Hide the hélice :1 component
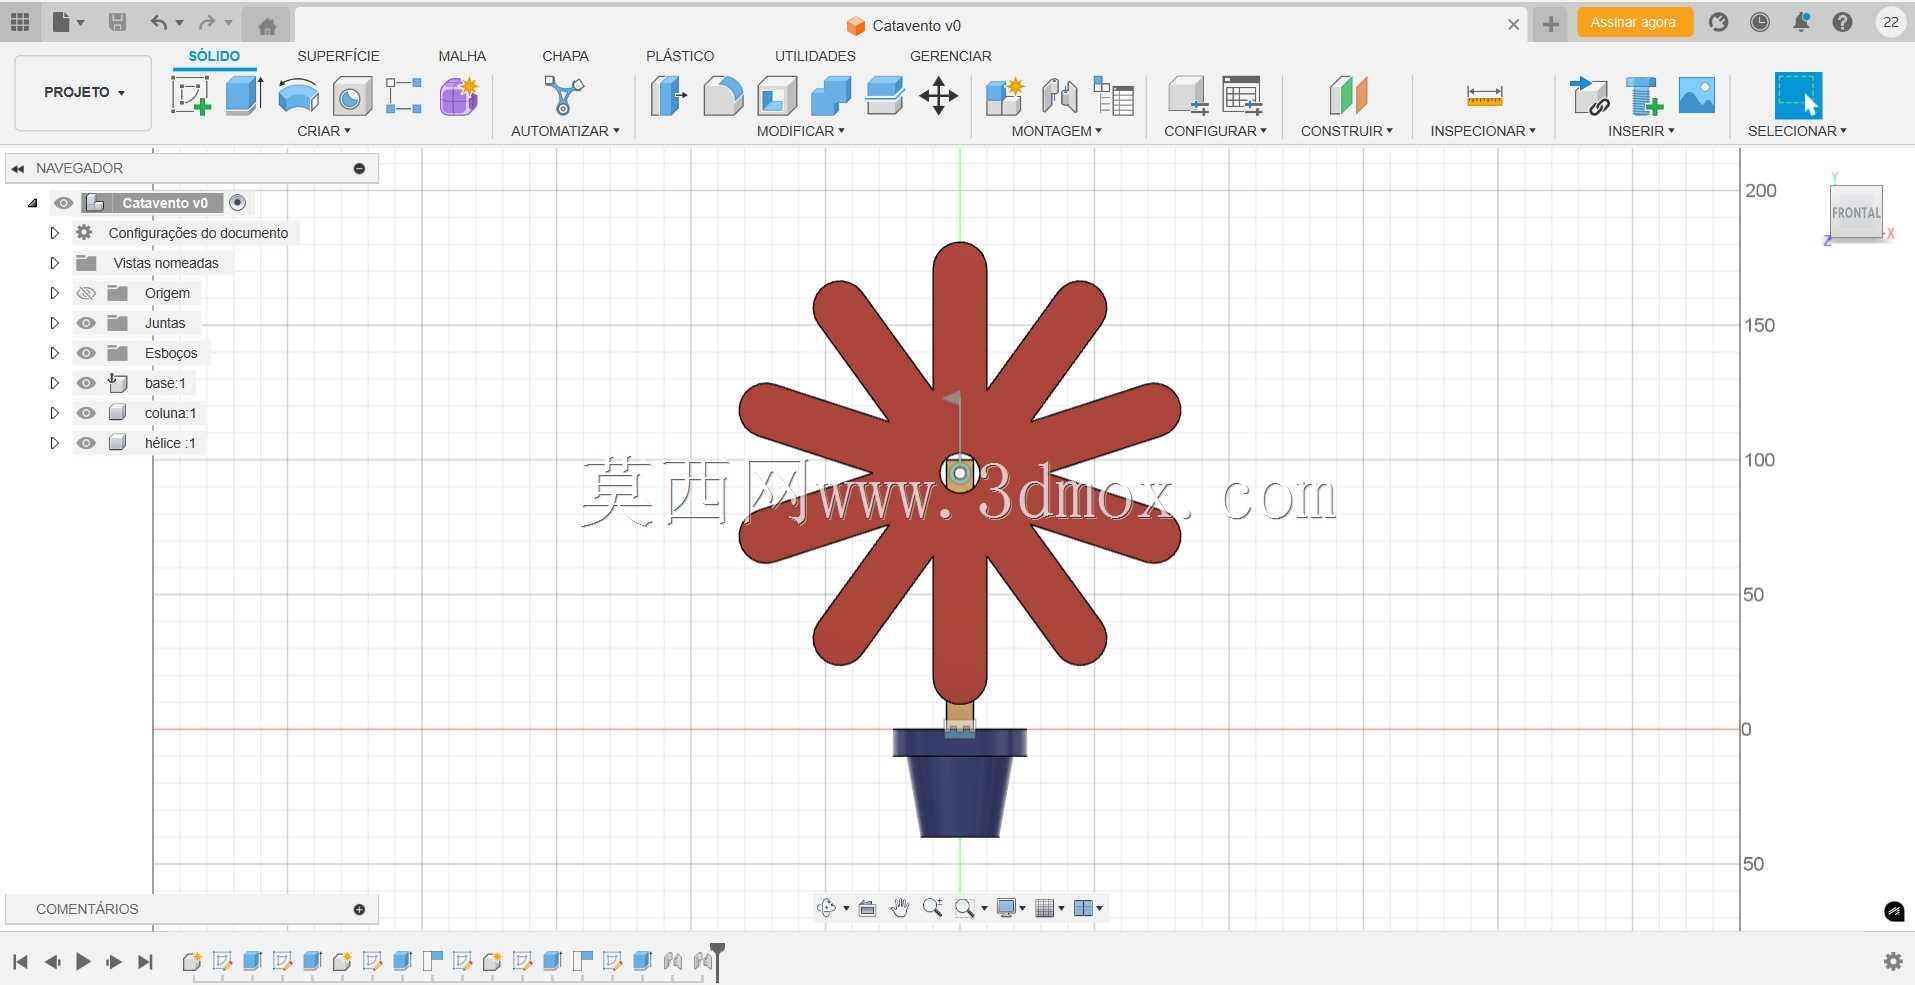Image resolution: width=1915 pixels, height=985 pixels. pyautogui.click(x=87, y=443)
